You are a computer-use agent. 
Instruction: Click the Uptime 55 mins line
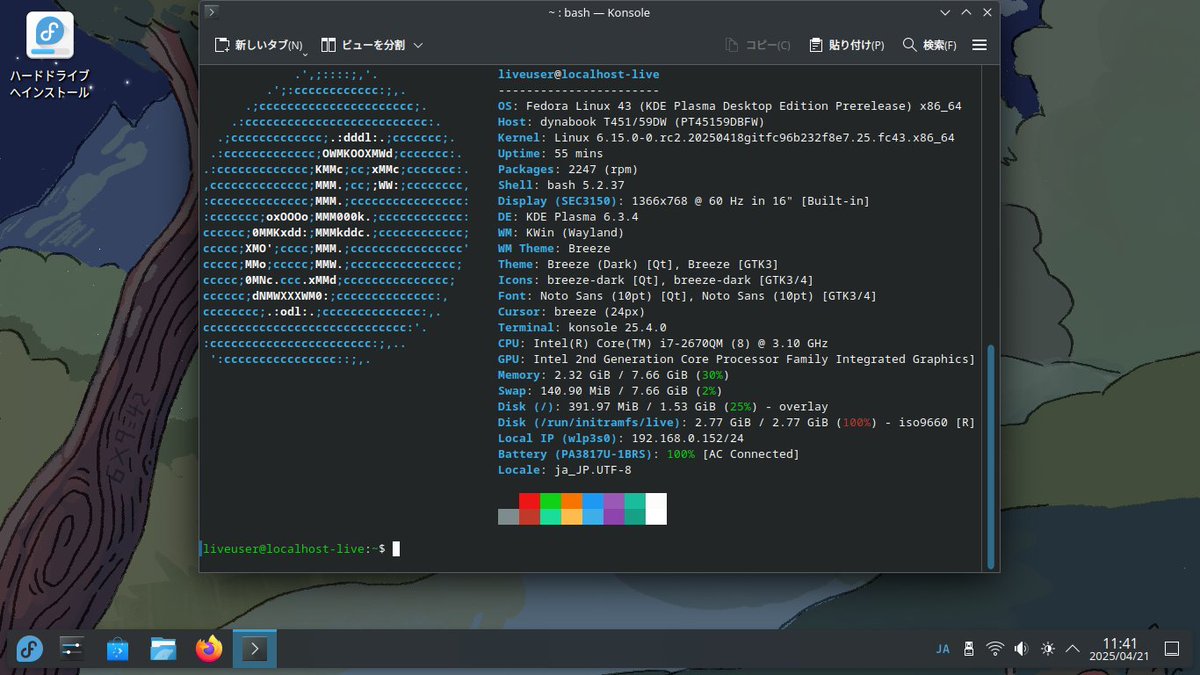pyautogui.click(x=550, y=153)
